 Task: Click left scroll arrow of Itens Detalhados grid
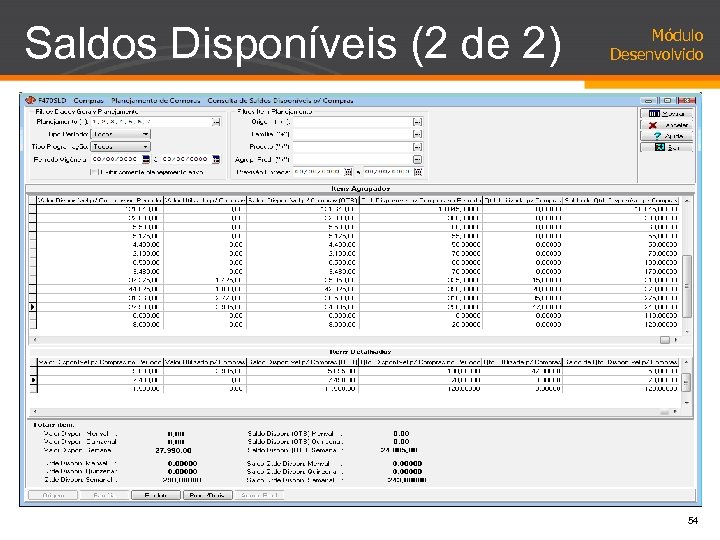click(x=34, y=411)
